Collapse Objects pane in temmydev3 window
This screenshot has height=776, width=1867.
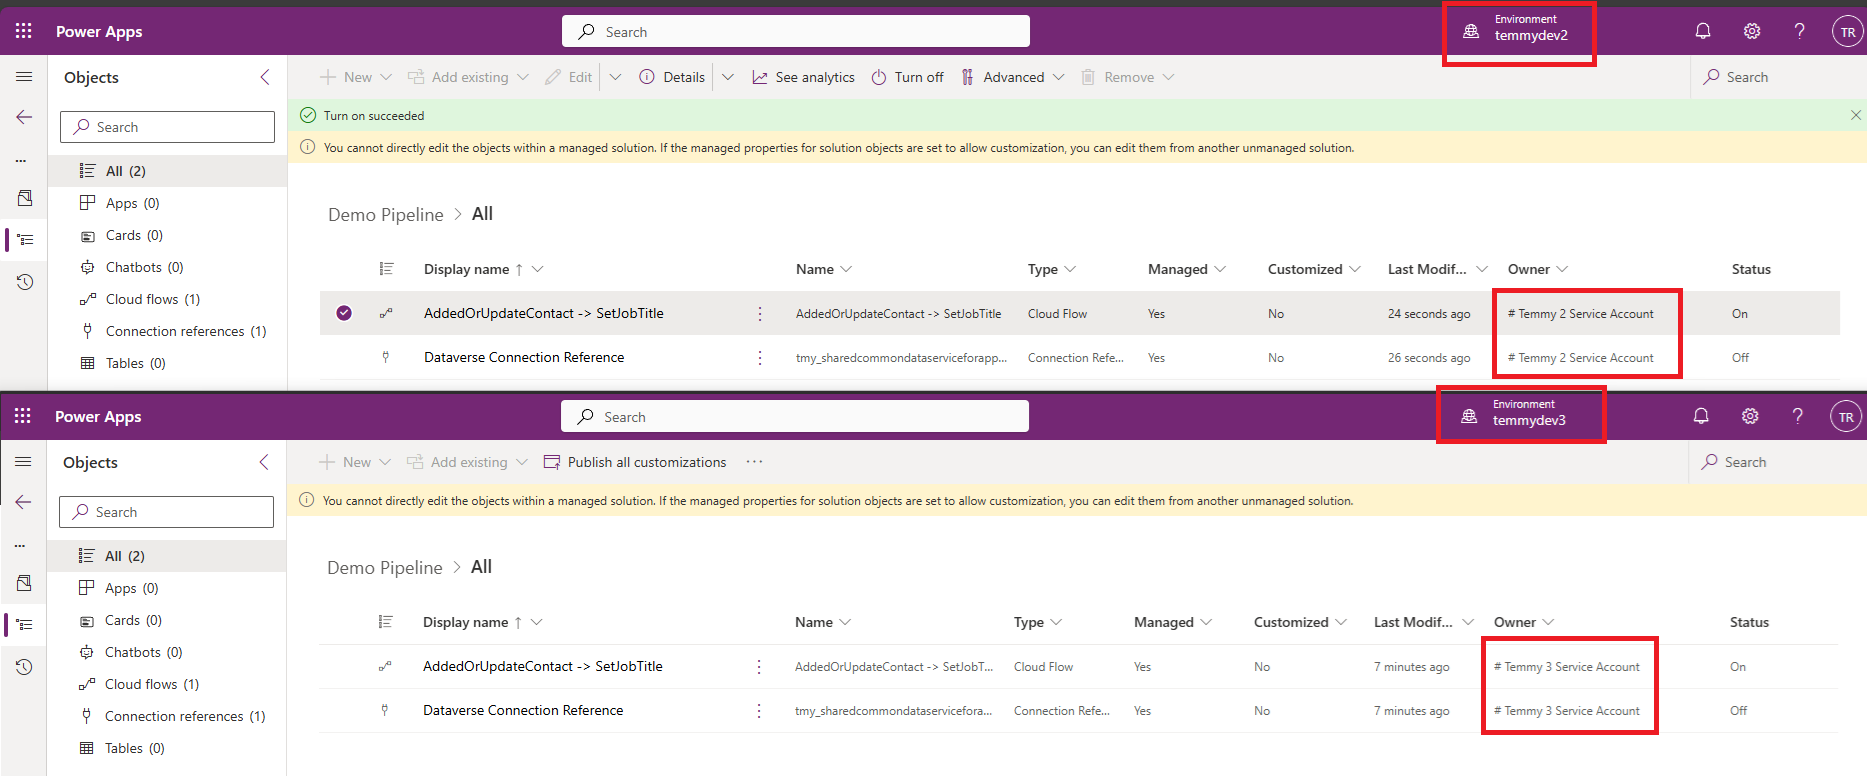264,462
